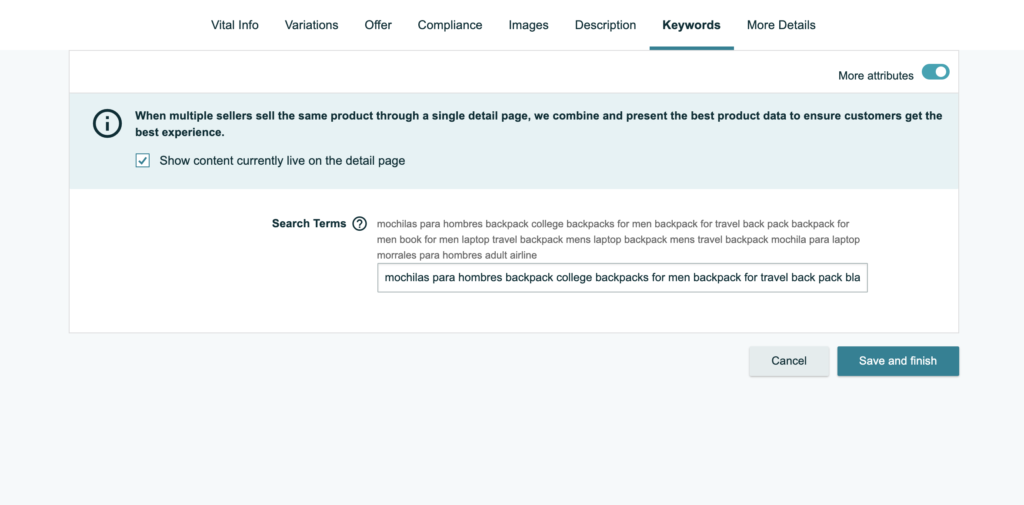Screen dimensions: 1024x505
Task: Select the Keywords tab
Action: coord(691,25)
